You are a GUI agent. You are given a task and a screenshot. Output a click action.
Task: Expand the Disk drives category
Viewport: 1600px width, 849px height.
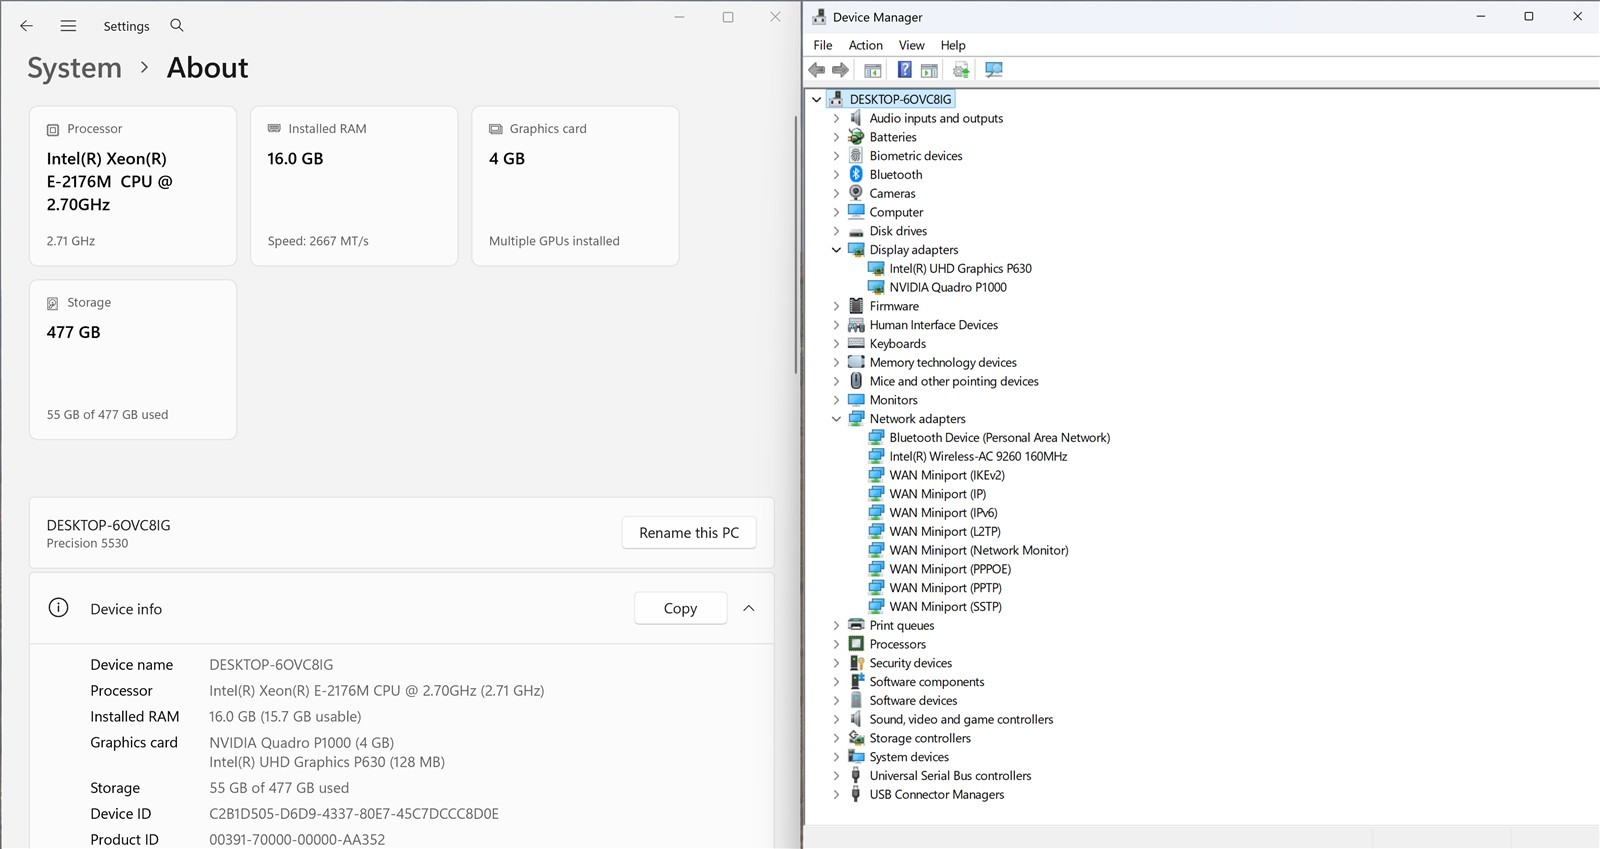point(837,231)
